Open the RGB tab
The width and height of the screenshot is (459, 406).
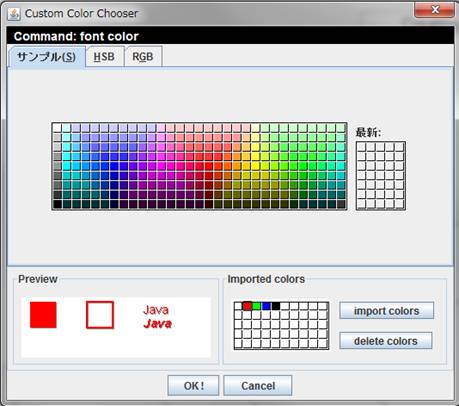143,57
